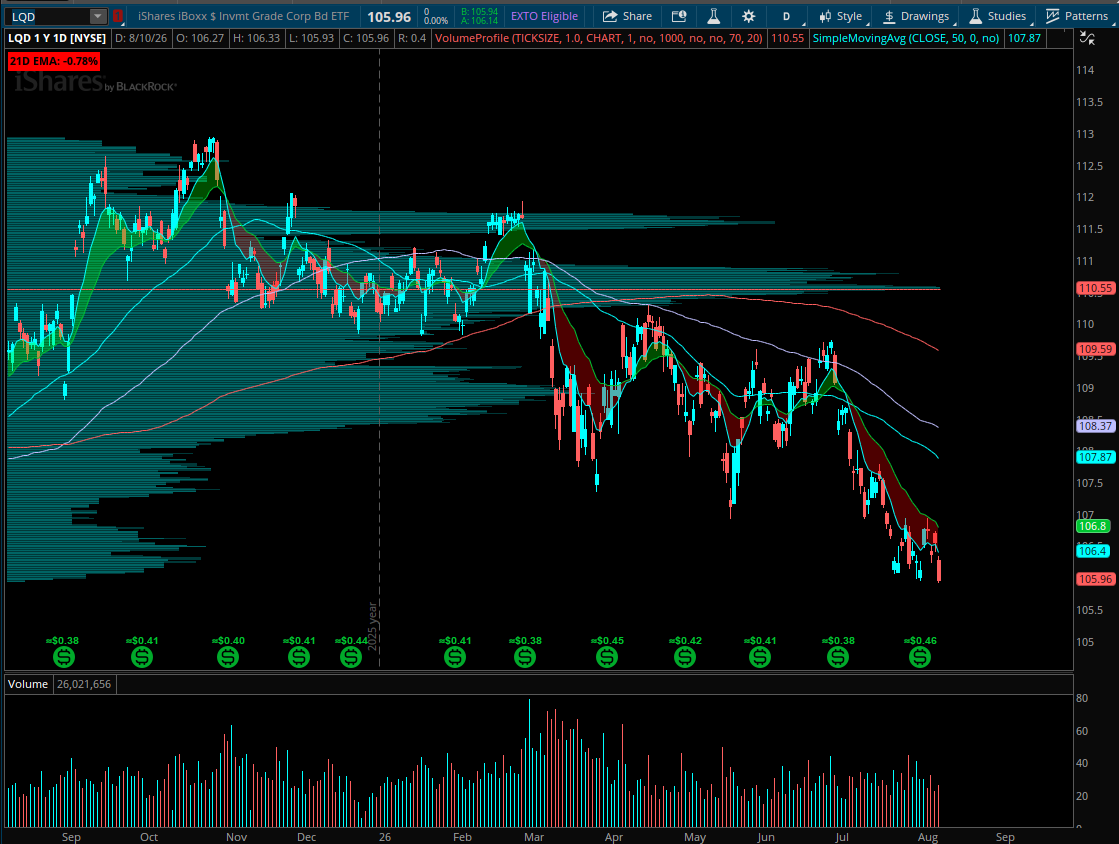Click the Aug label on time axis
This screenshot has width=1119, height=844.
tap(928, 837)
